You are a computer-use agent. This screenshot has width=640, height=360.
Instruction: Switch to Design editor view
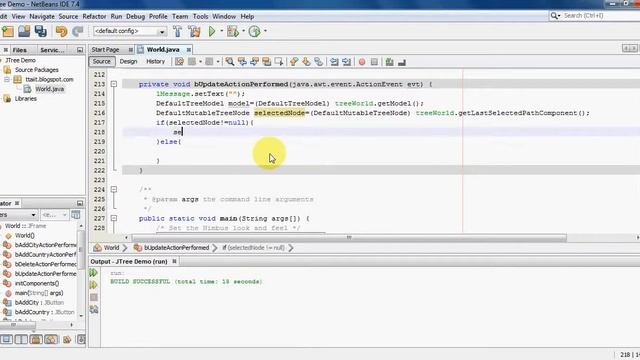(128, 62)
